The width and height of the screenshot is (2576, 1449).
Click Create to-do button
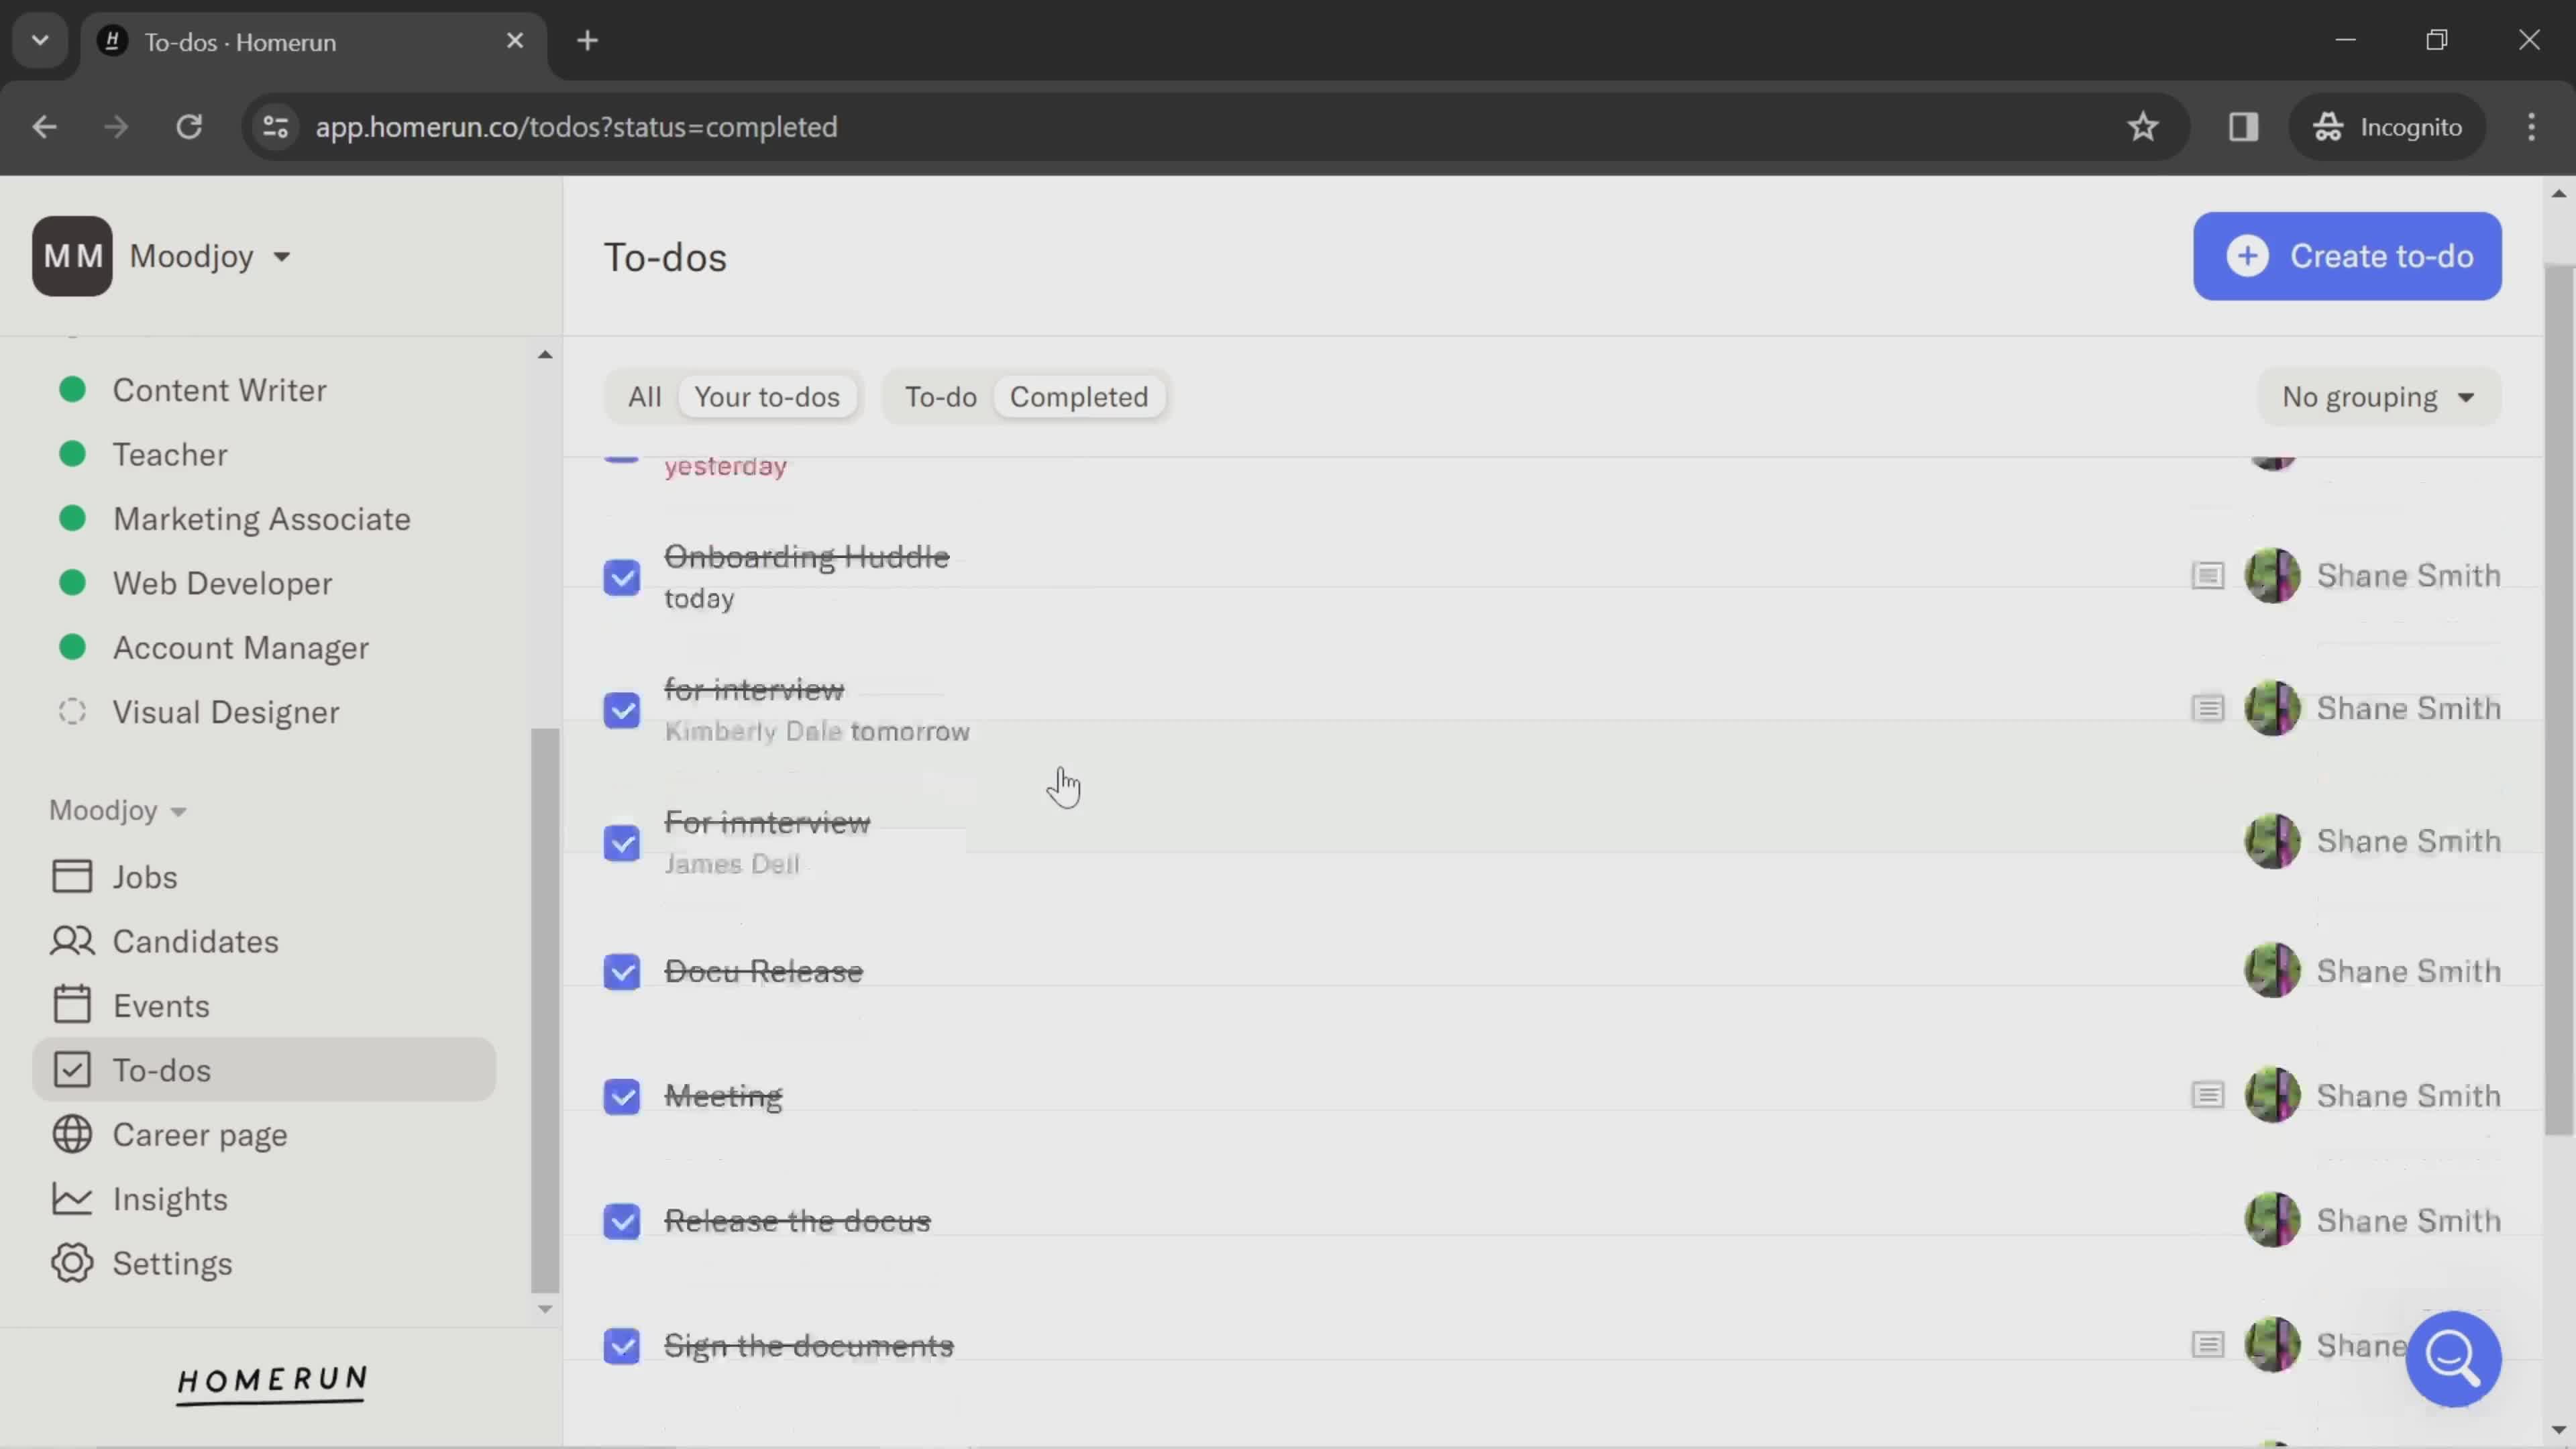[2348, 255]
